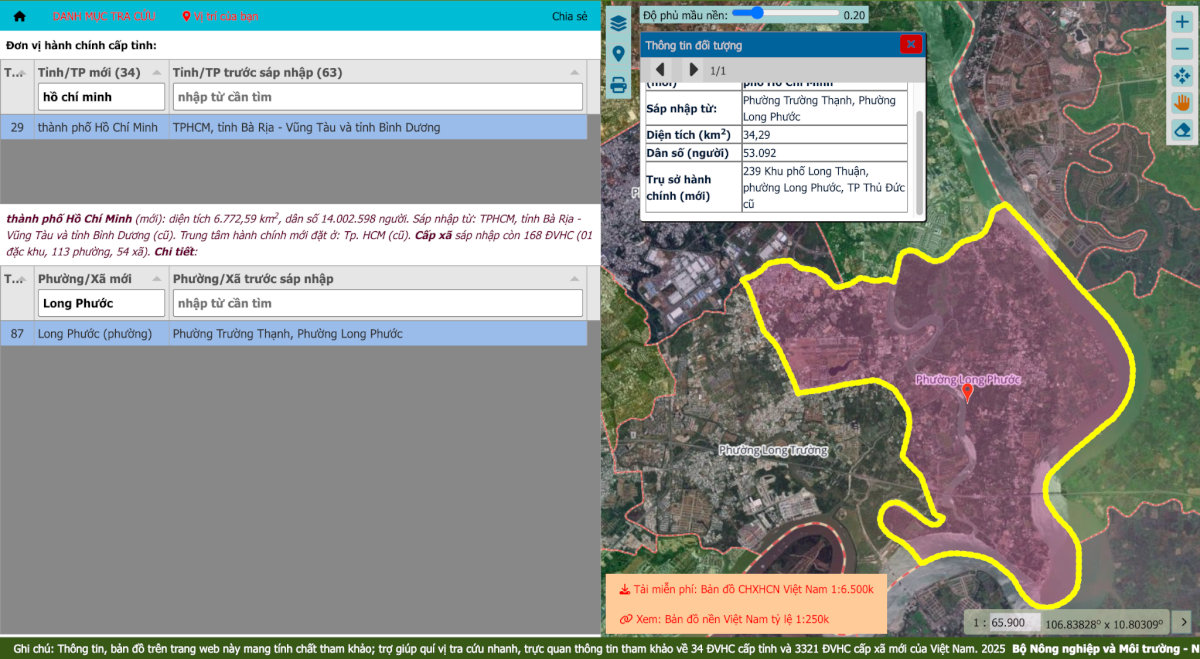Open DANH MỤC TRA CỨU menu
This screenshot has width=1200, height=659.
tap(104, 16)
